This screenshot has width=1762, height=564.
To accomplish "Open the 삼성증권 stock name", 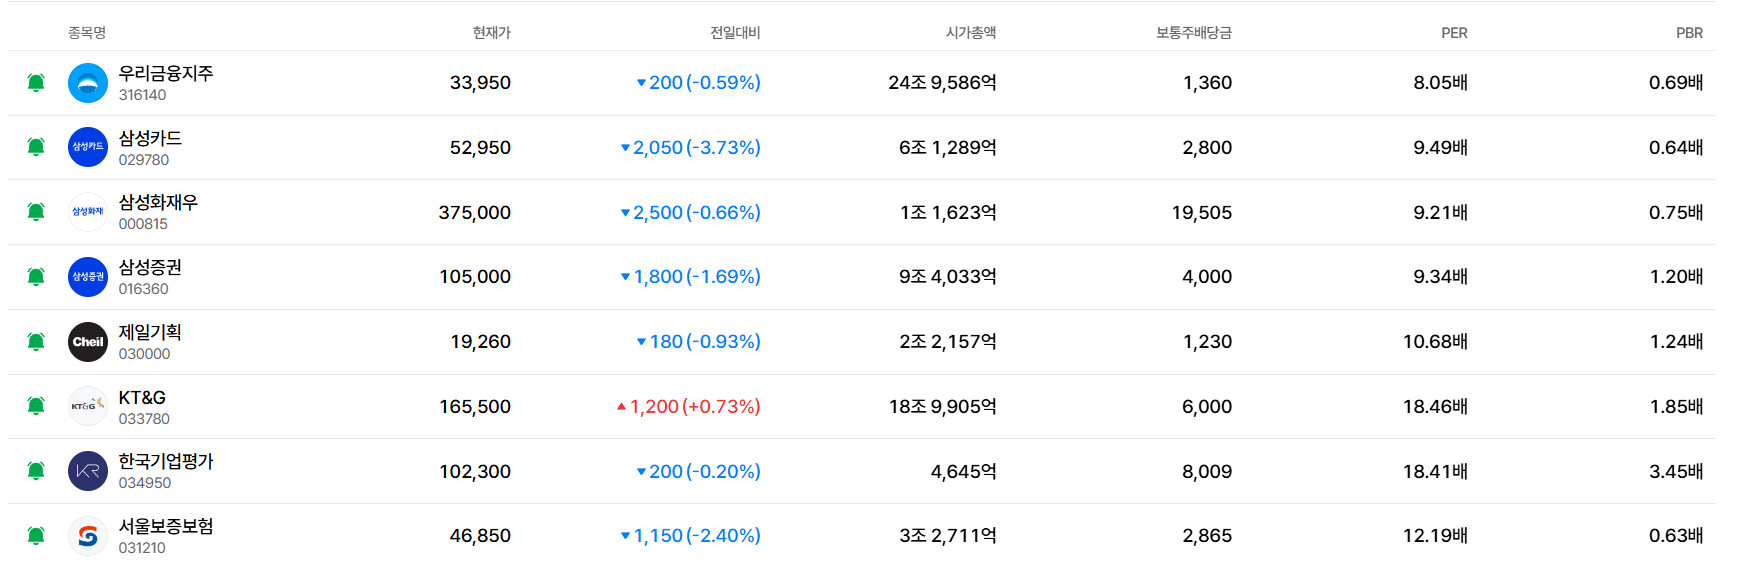I will 150,267.
